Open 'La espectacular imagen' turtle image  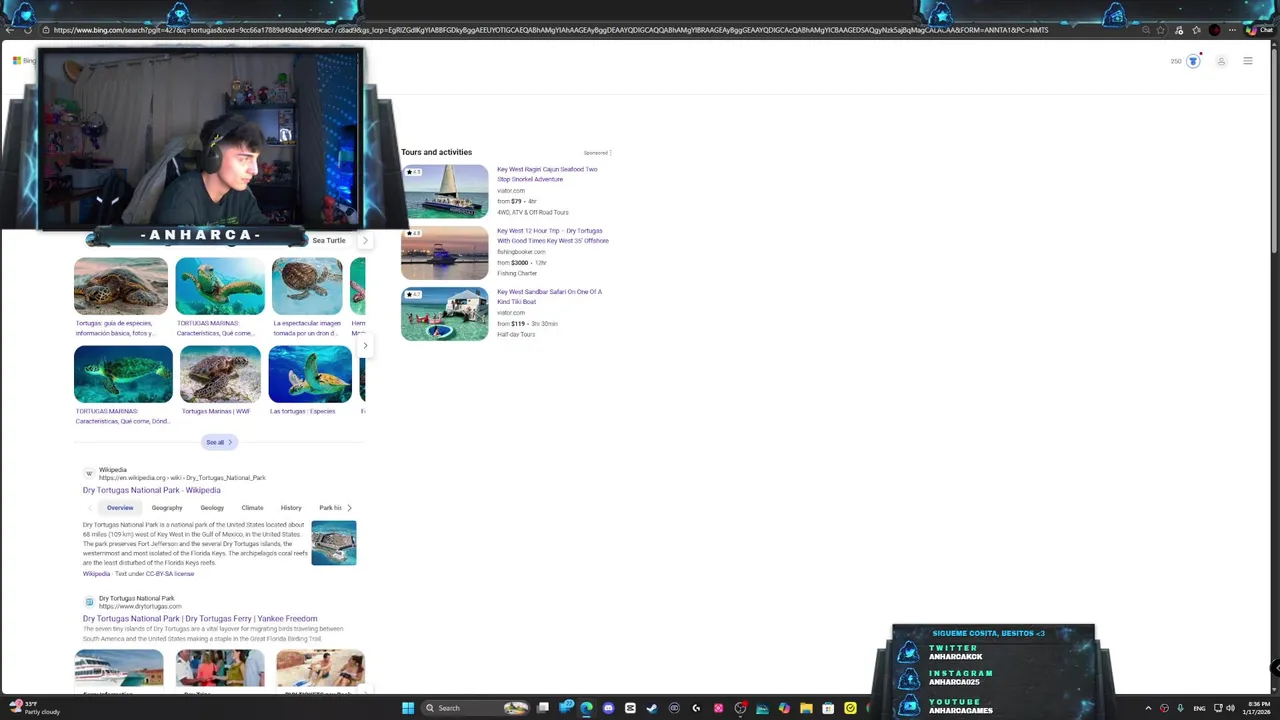tap(307, 286)
